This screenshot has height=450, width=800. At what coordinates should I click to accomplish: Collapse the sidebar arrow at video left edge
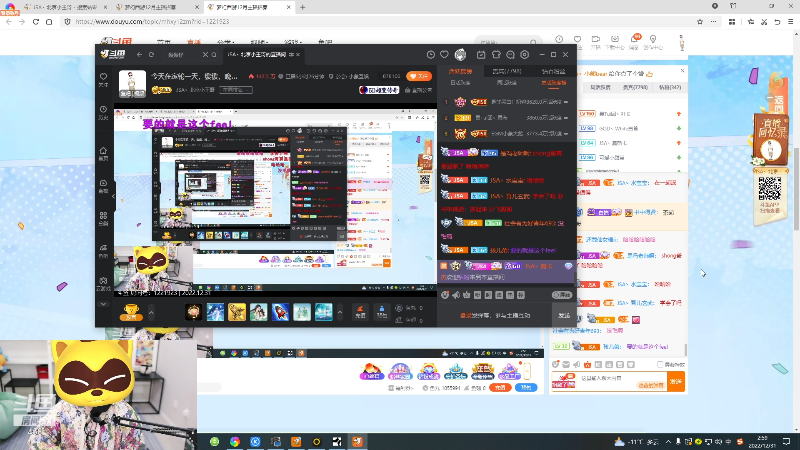pos(113,196)
